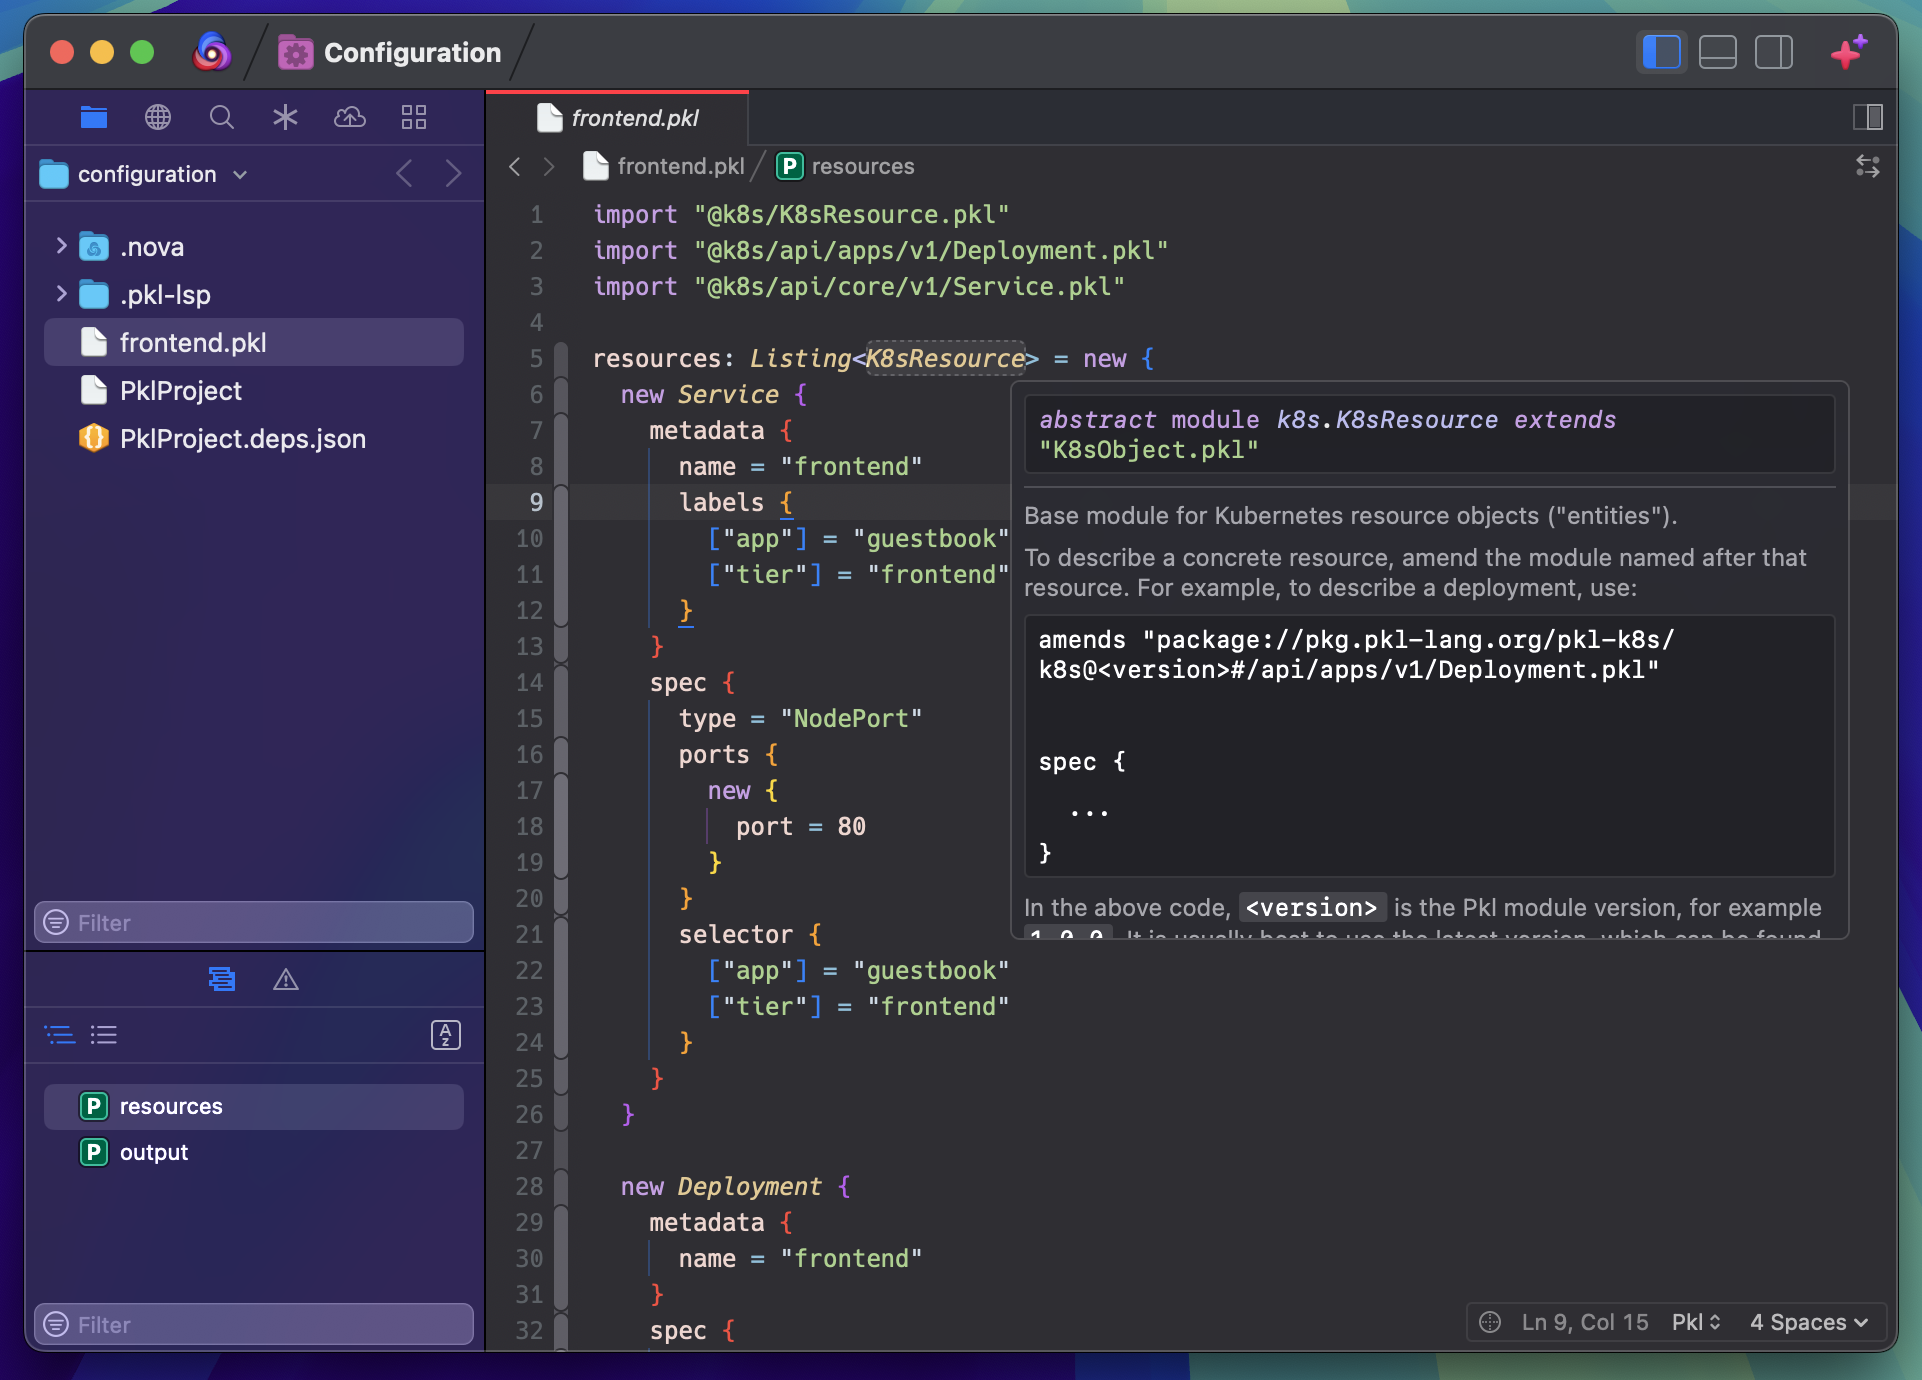1922x1380 pixels.
Task: Click Ln 9, Col 15 position indicator
Action: (x=1585, y=1322)
